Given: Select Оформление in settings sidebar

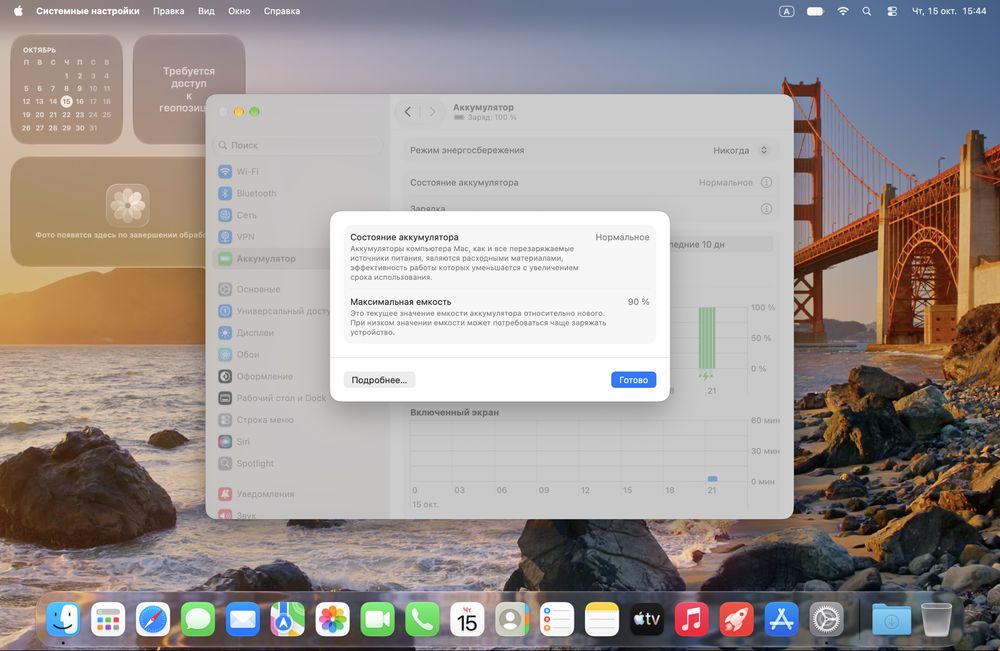Looking at the screenshot, I should [298, 376].
